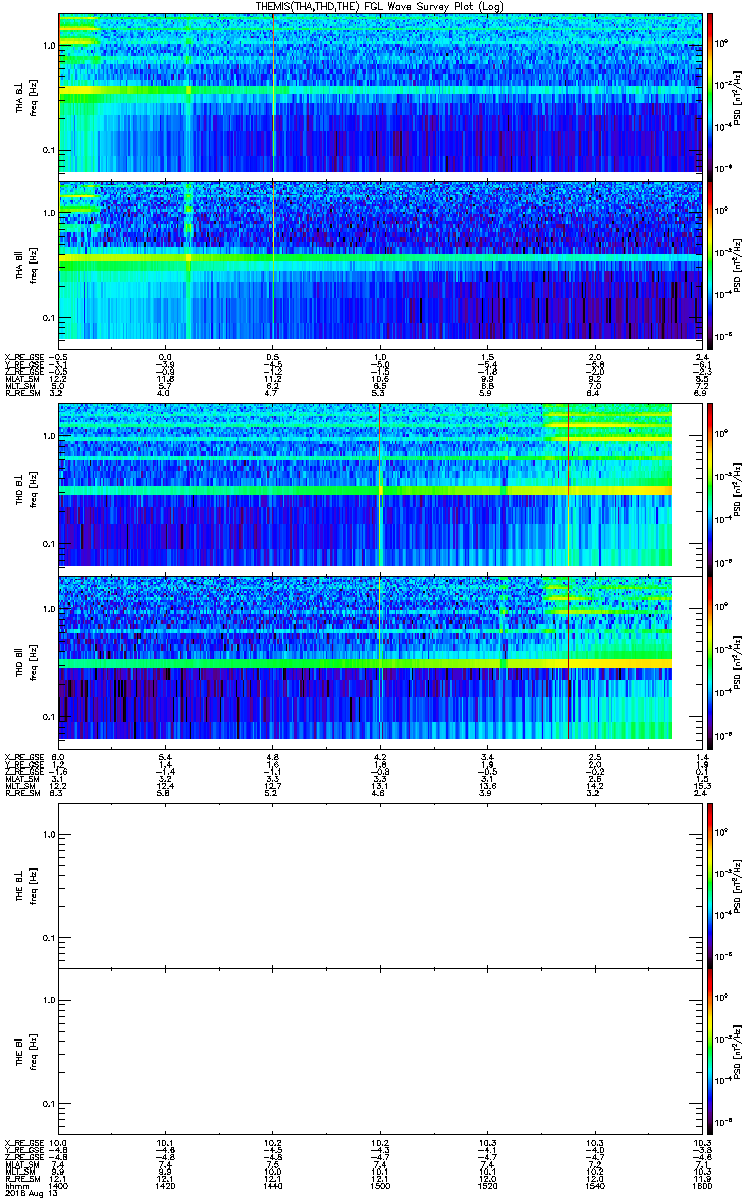Click the "PSD [nT²/Hz]" label beside THE B∥ colorbar

point(737,1050)
